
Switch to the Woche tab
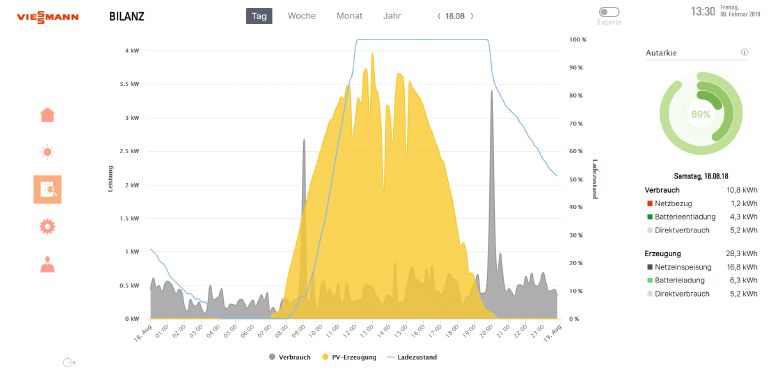click(x=302, y=16)
